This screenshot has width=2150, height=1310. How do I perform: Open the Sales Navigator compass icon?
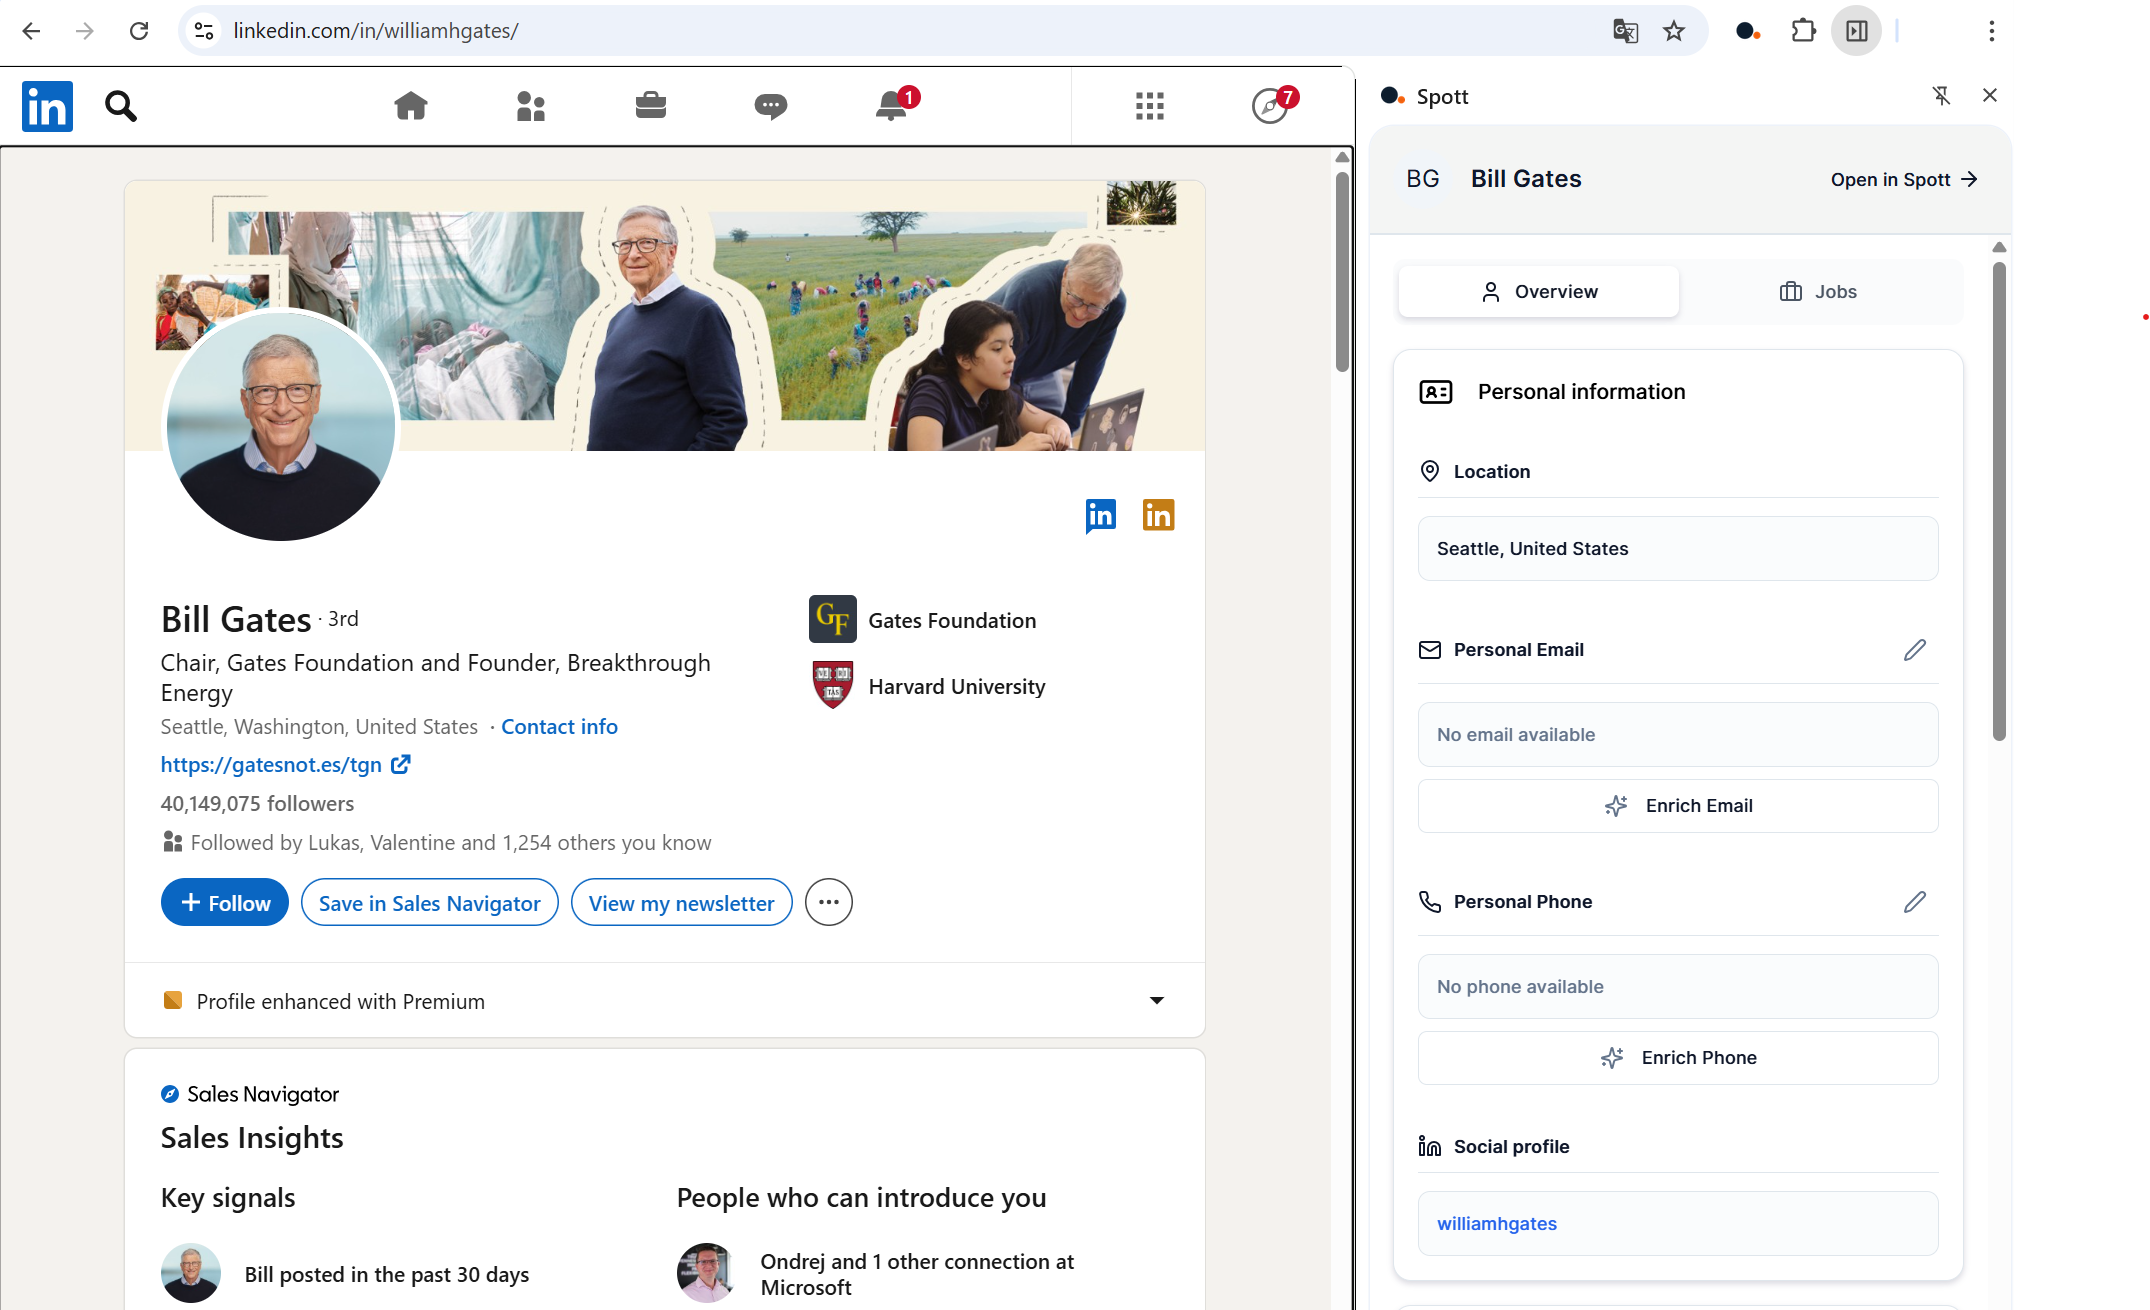tap(1270, 106)
